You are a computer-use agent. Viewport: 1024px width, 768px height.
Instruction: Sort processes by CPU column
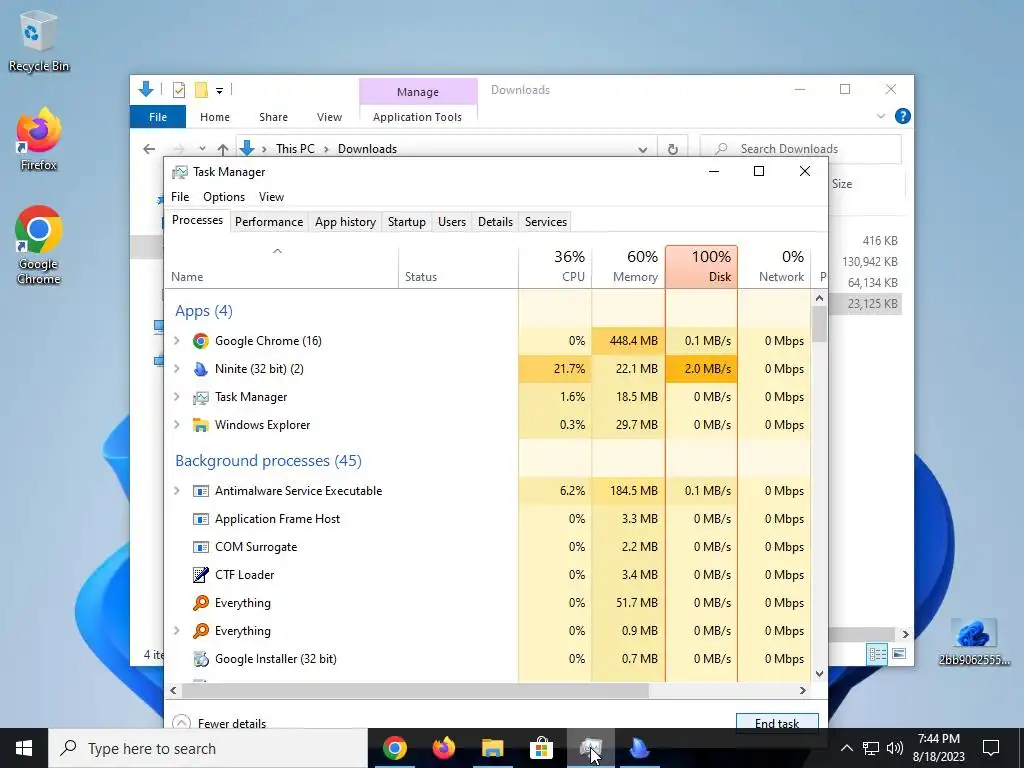[x=556, y=267]
